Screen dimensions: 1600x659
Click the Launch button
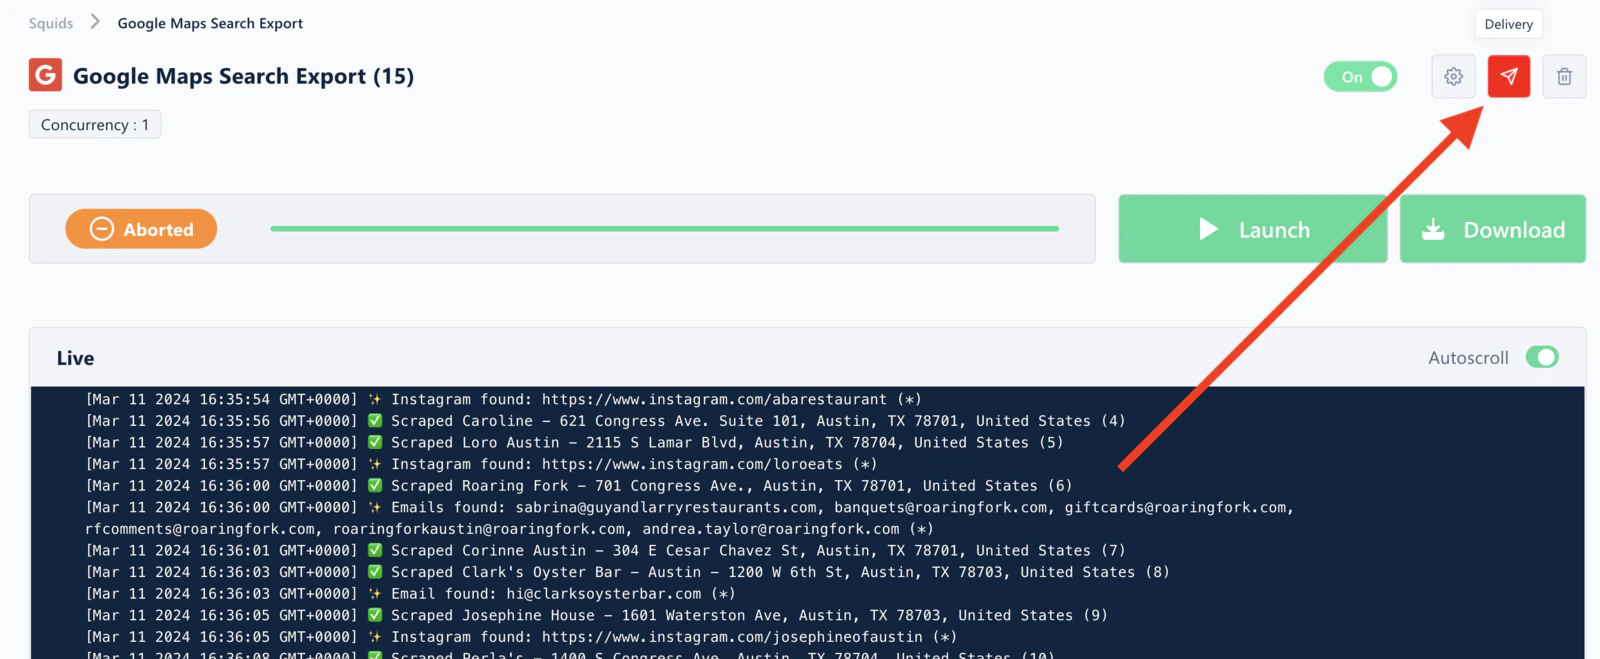1252,229
